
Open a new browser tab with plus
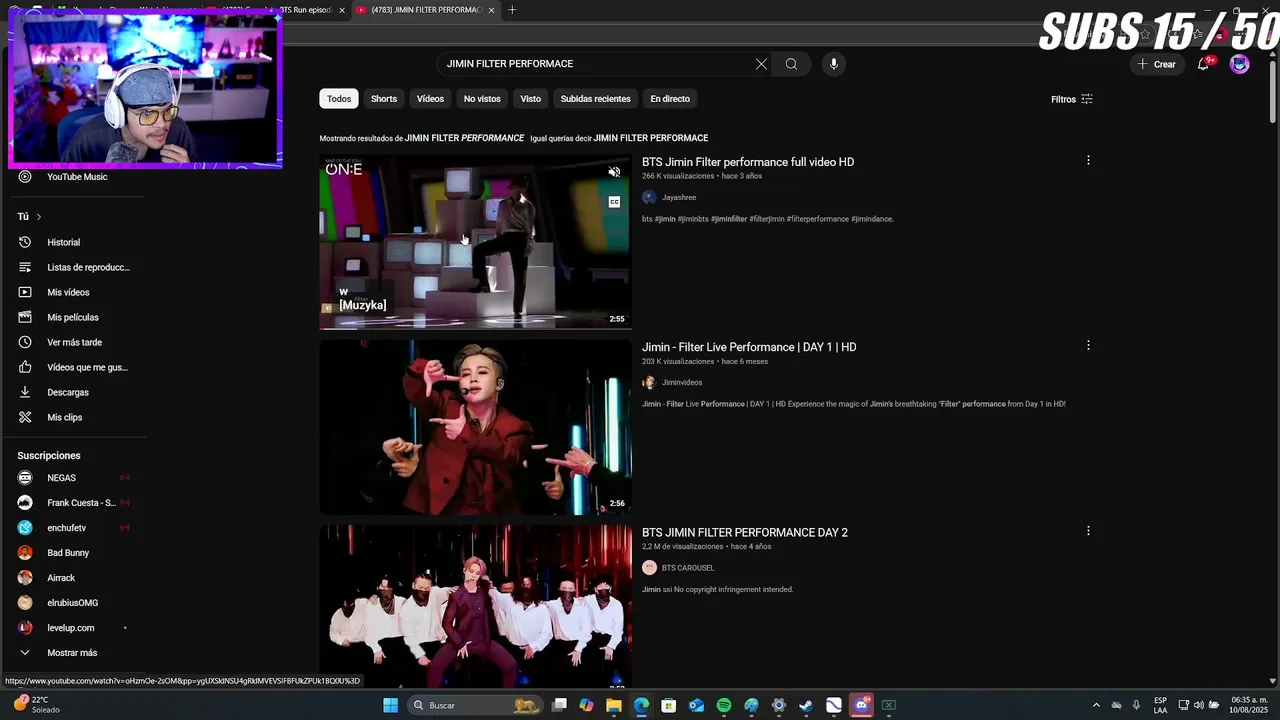[512, 10]
